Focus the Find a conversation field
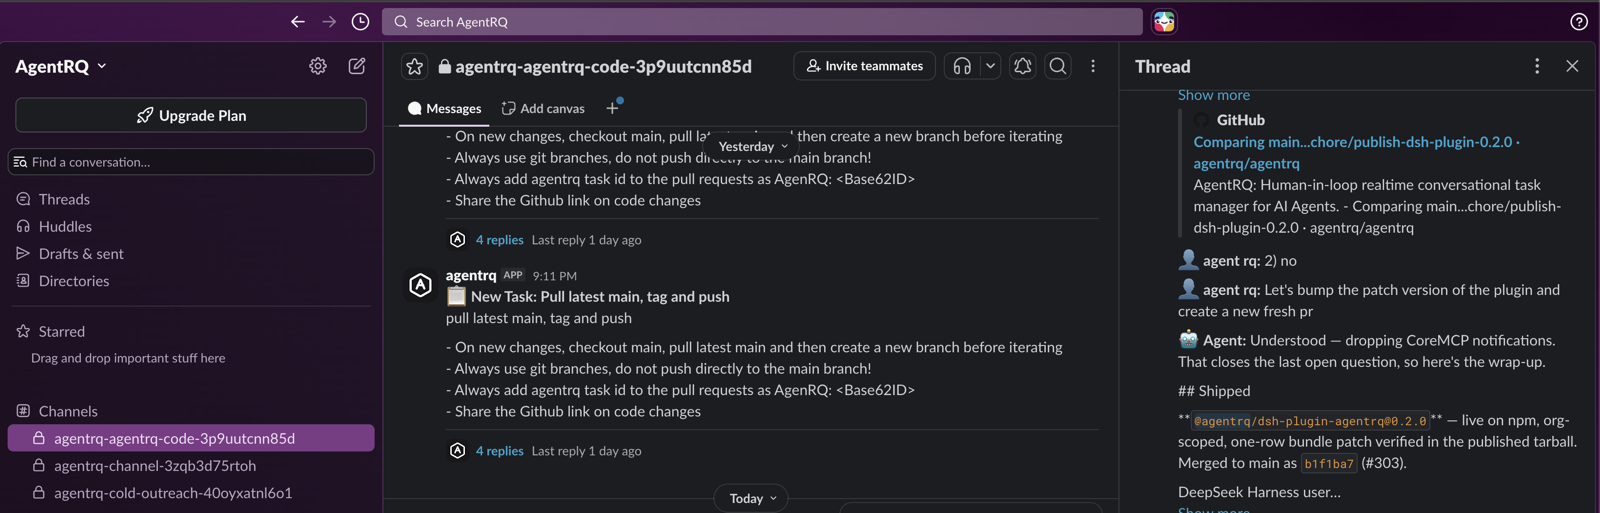Screen dimensions: 1600x513 [191, 162]
